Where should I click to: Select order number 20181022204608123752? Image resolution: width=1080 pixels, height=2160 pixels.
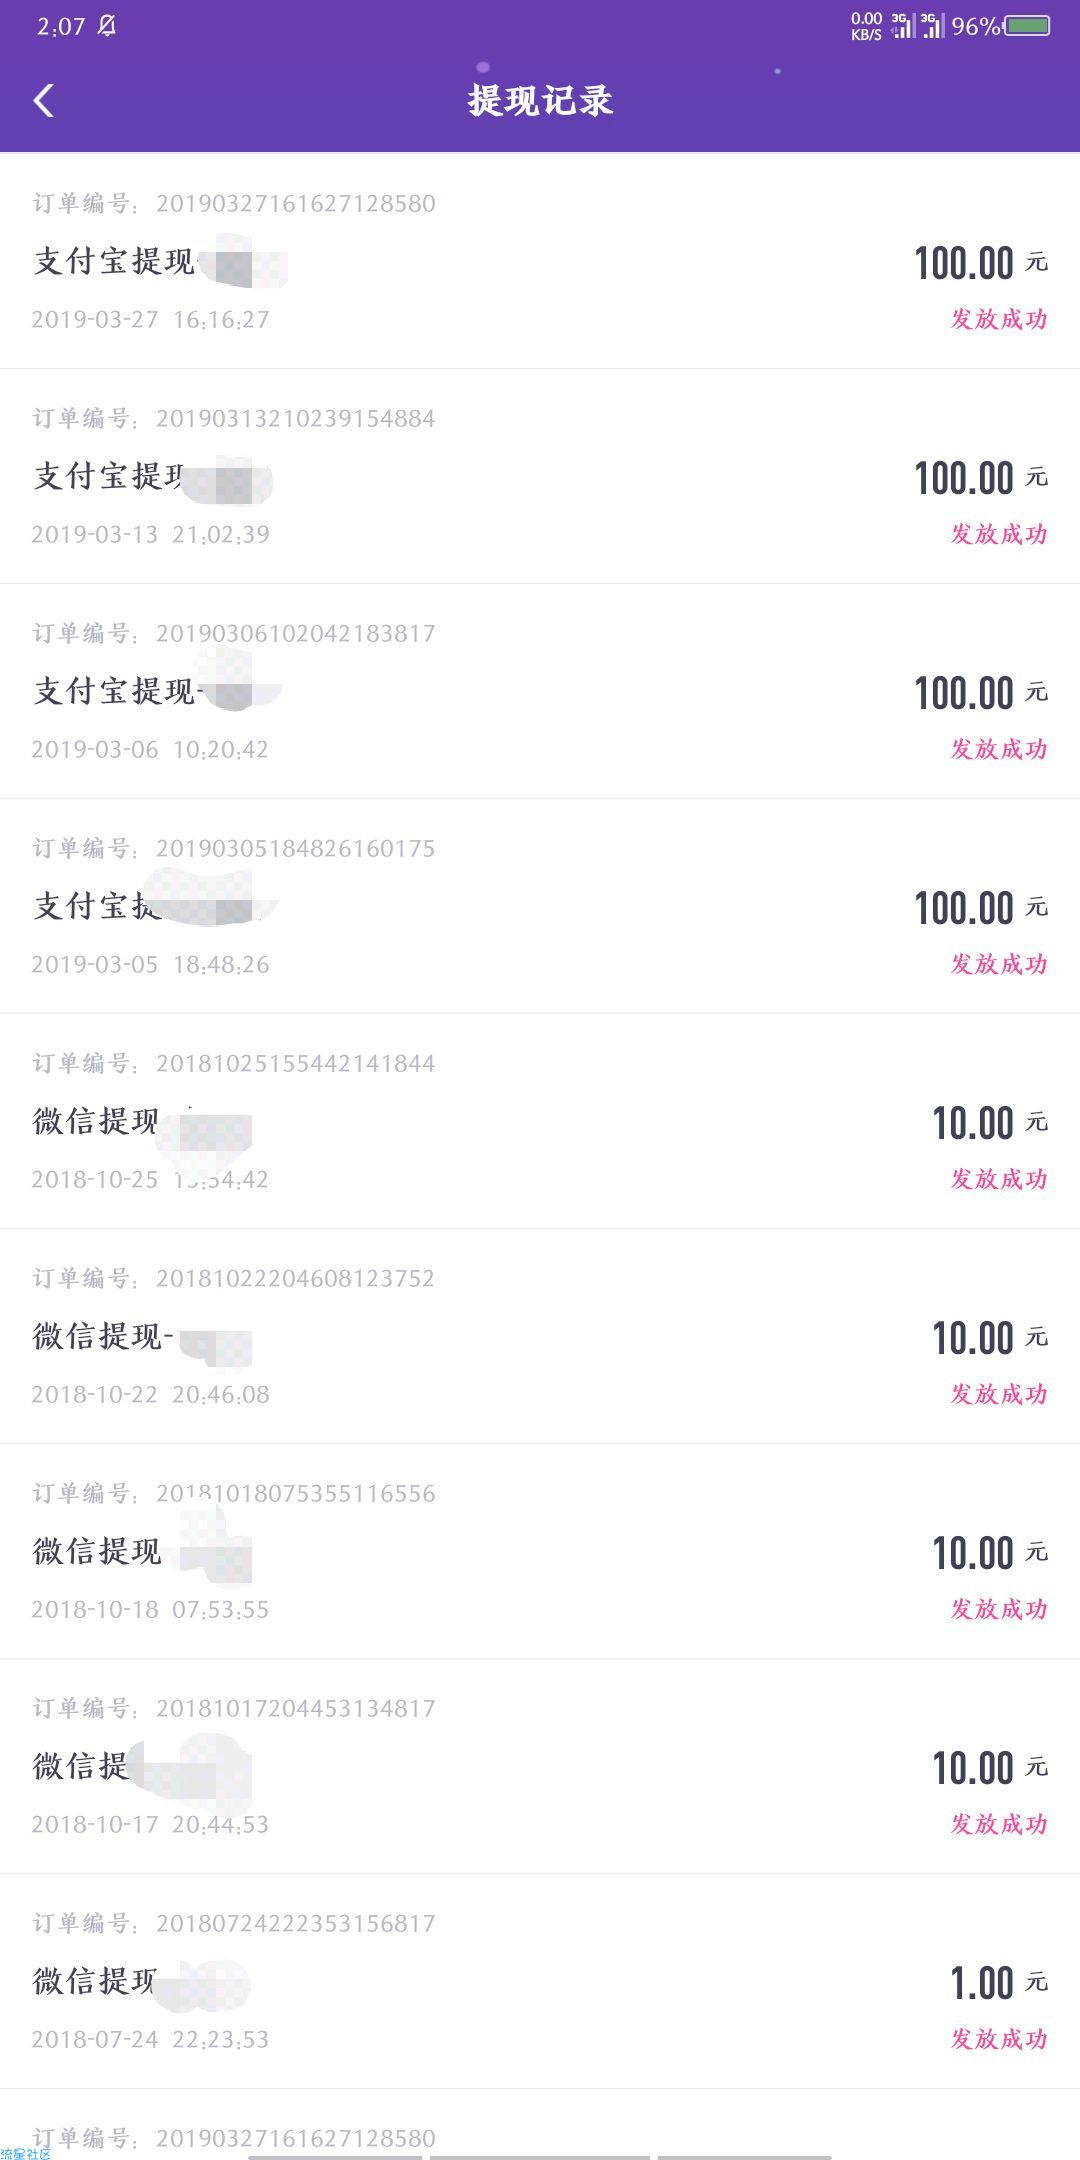point(295,1278)
